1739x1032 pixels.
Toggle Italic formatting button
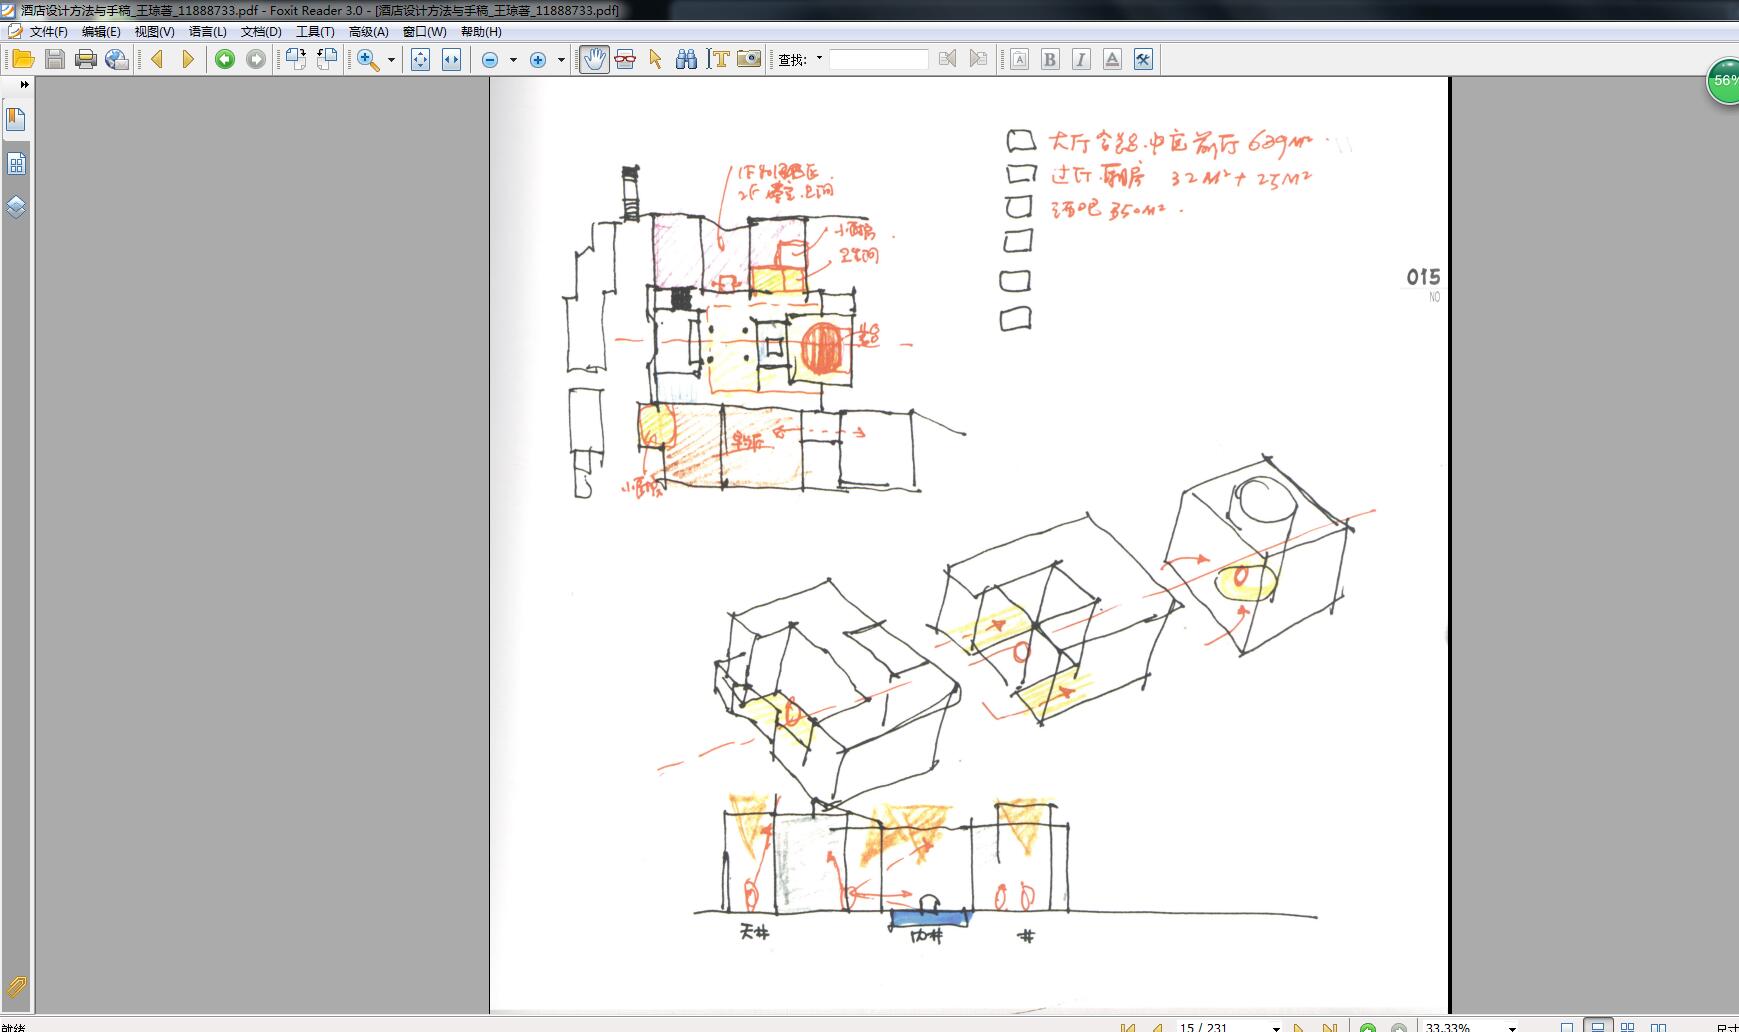(x=1081, y=59)
